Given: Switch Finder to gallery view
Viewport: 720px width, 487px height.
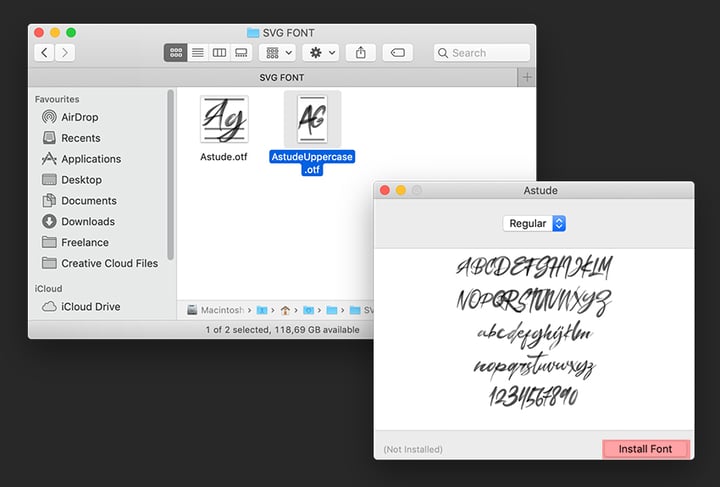Looking at the screenshot, I should click(241, 53).
